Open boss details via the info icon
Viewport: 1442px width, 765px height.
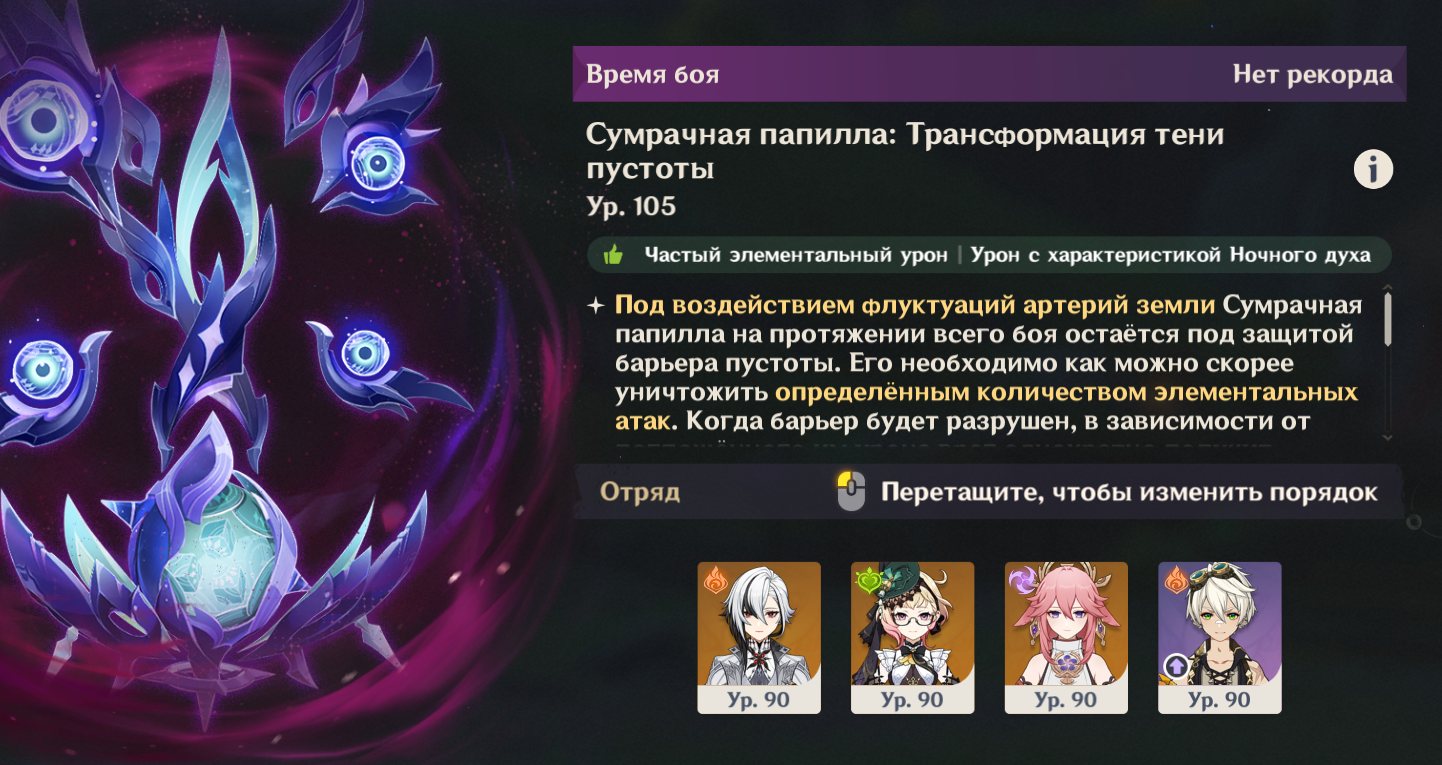(x=1373, y=170)
